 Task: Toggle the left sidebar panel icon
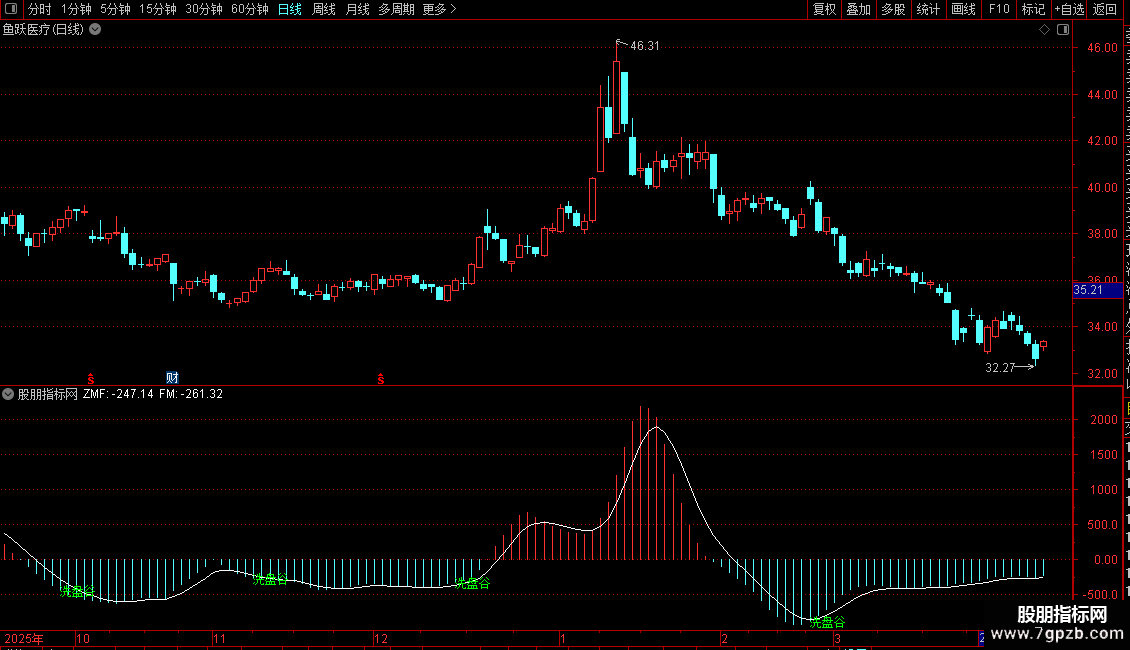click(x=11, y=9)
